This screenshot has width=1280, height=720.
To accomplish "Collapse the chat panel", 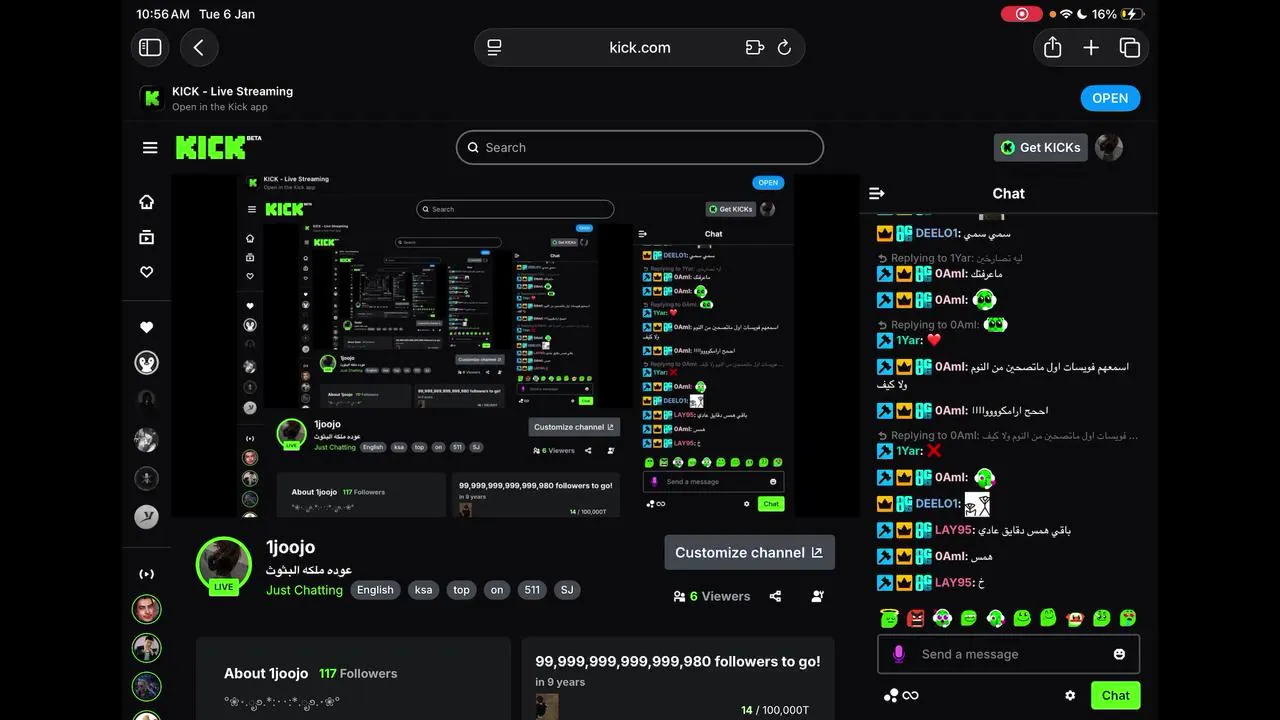I will tap(877, 193).
